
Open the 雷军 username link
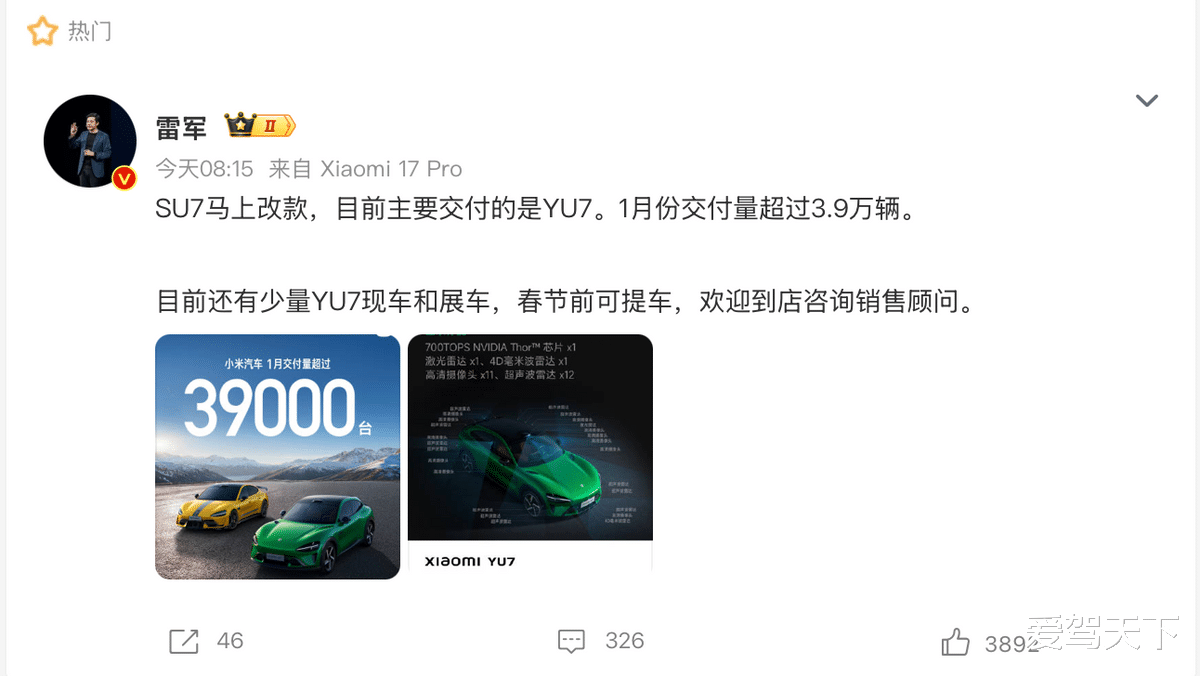[x=181, y=127]
